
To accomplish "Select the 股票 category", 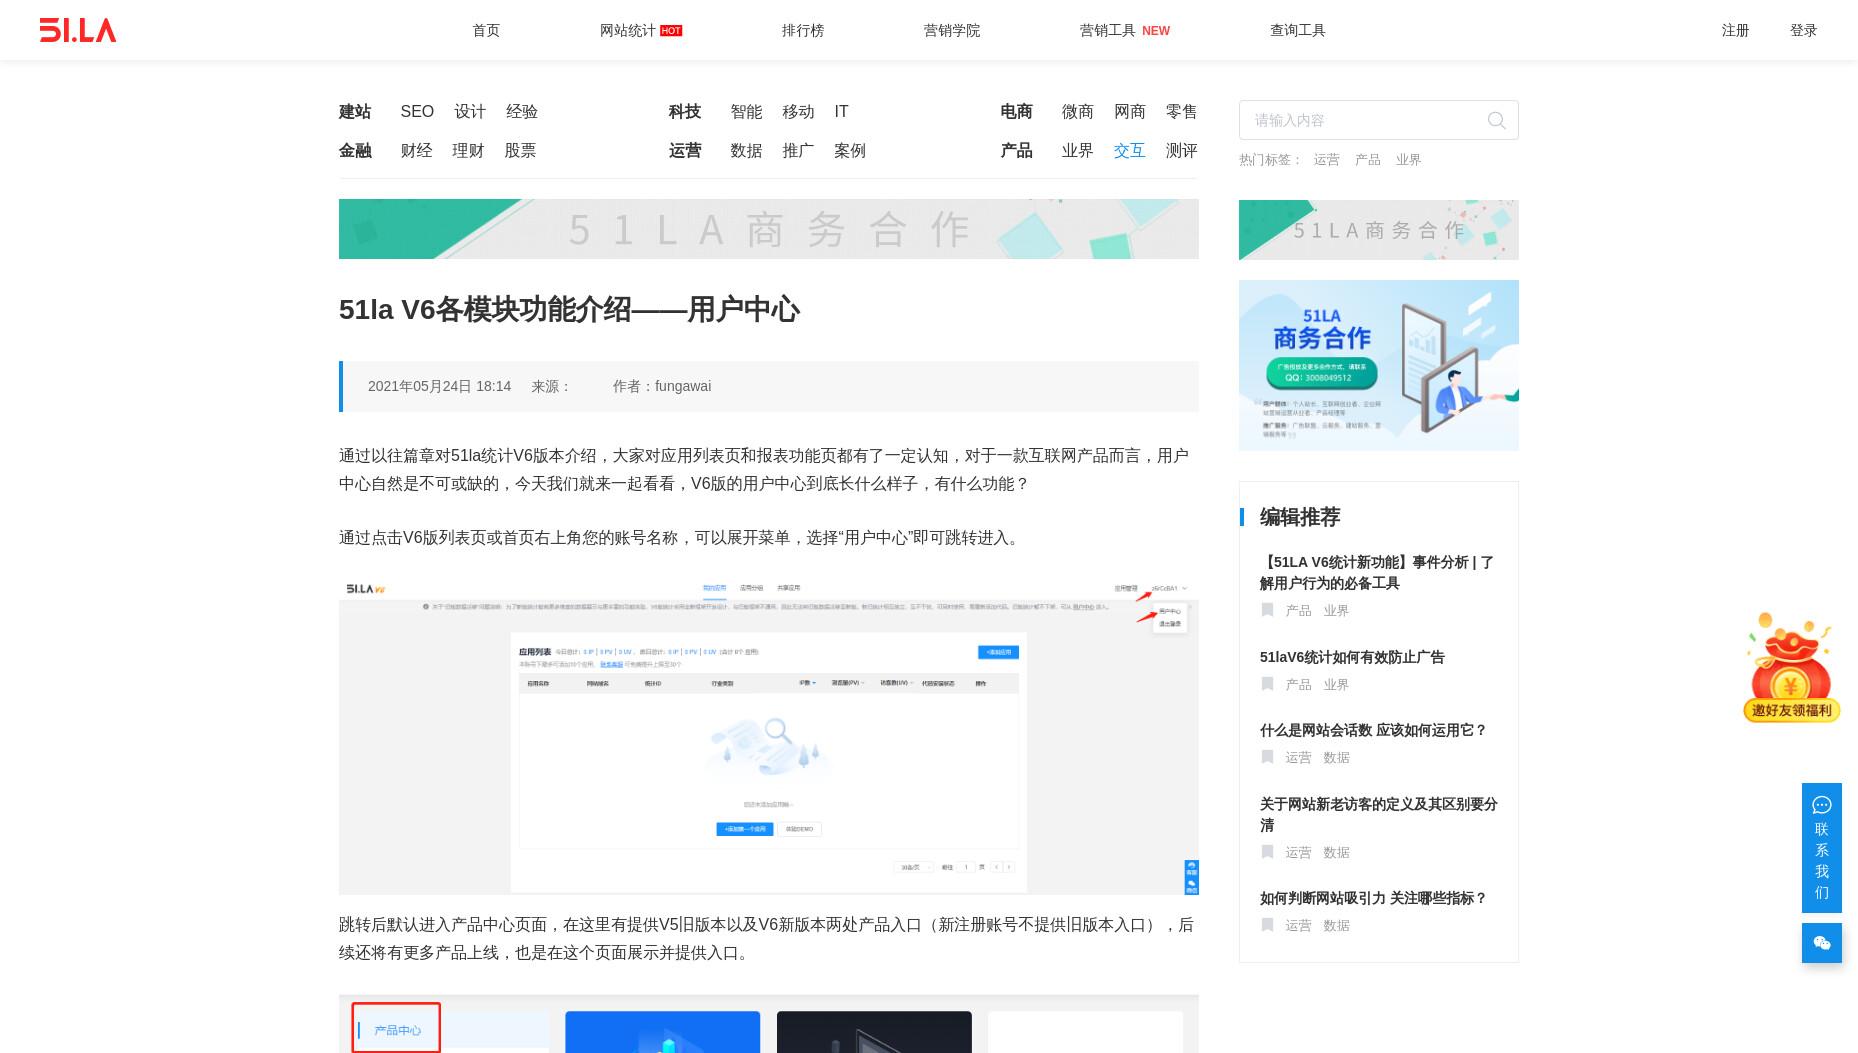I will (x=520, y=151).
